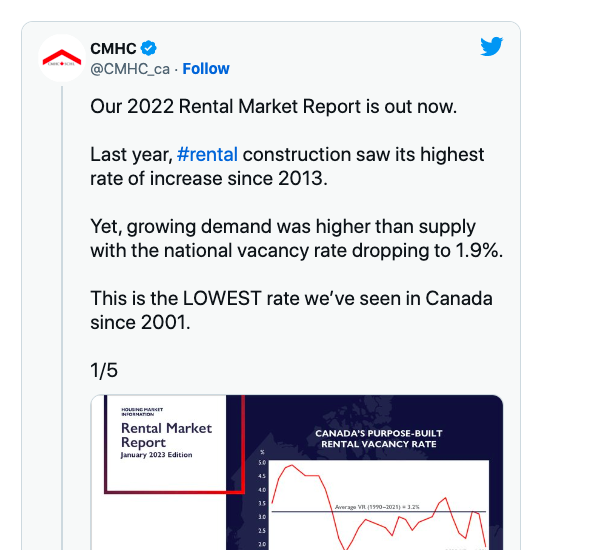
Task: Click the 'Housing Market Information' label on cover
Action: (x=142, y=412)
